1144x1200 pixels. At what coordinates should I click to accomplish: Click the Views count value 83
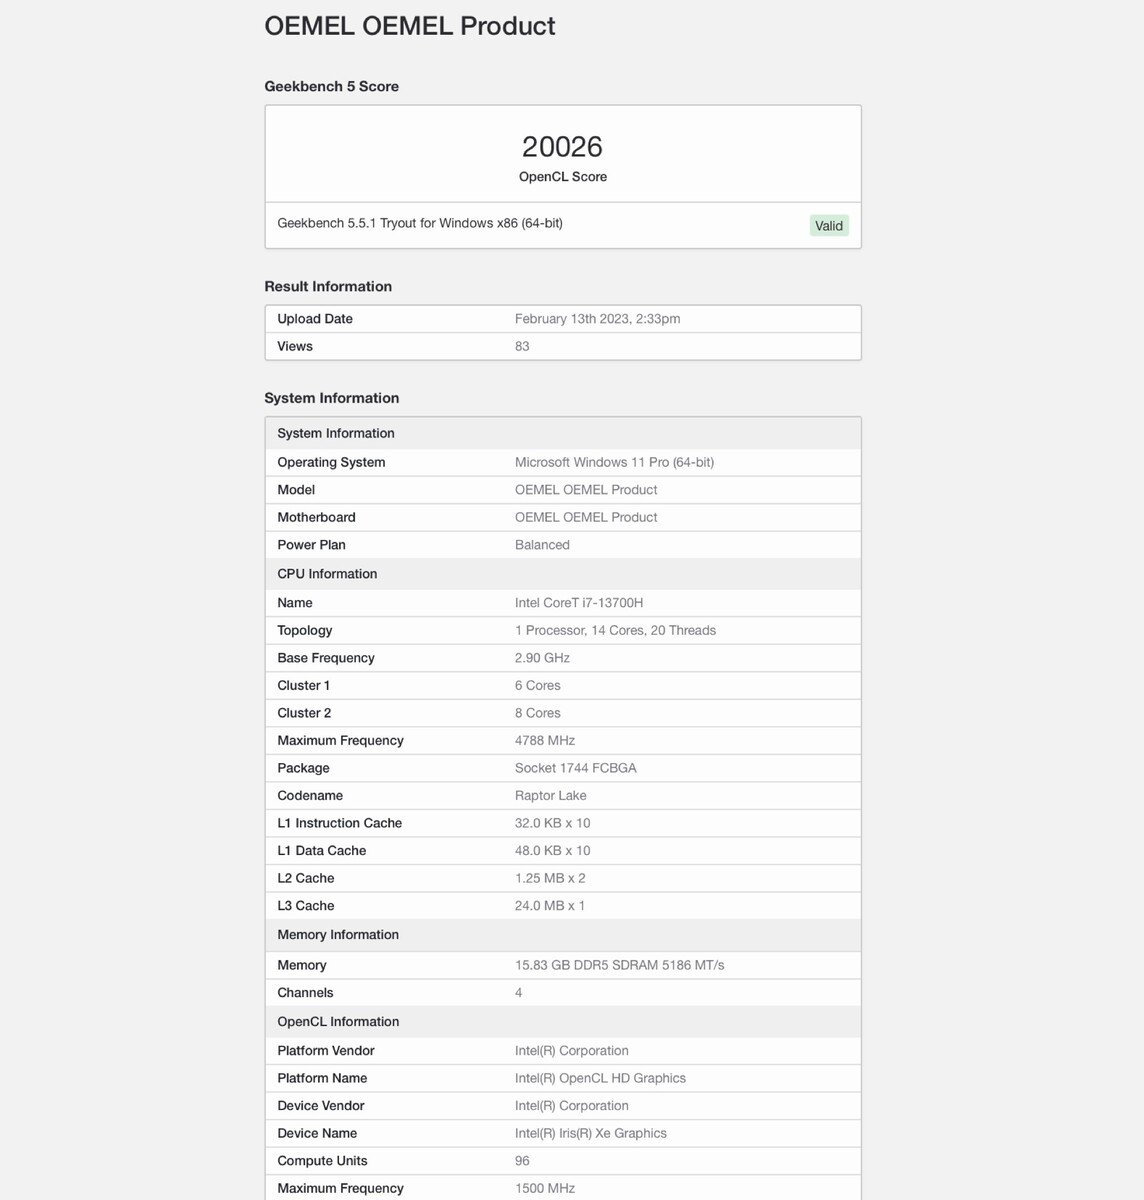pos(522,347)
